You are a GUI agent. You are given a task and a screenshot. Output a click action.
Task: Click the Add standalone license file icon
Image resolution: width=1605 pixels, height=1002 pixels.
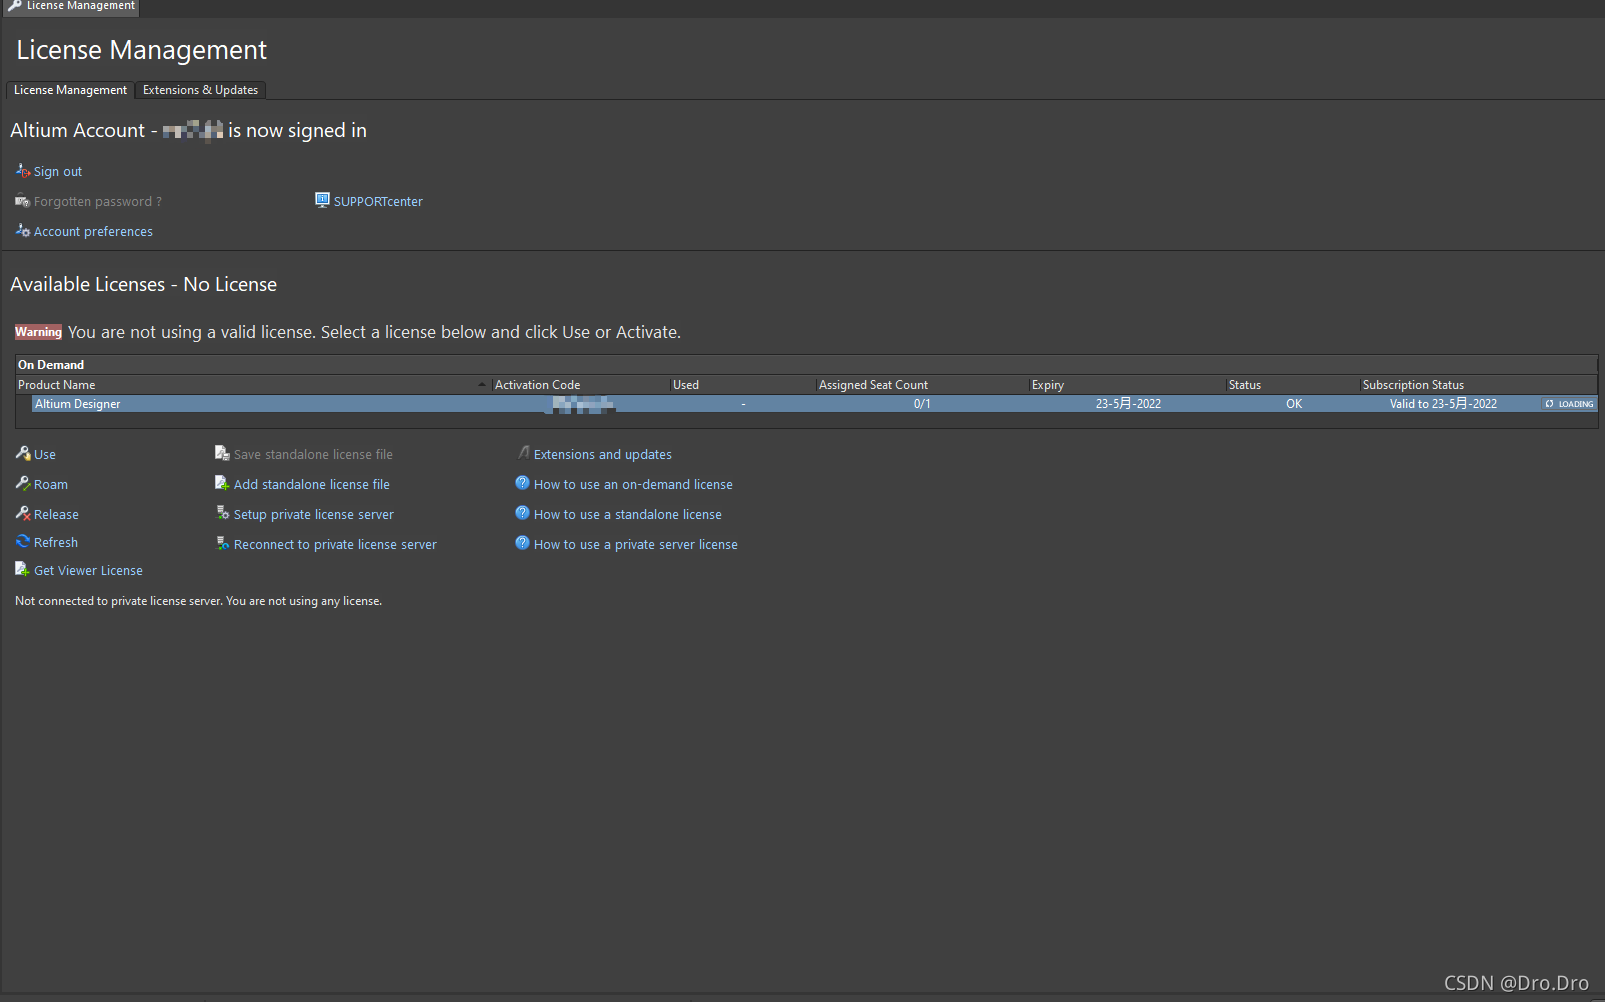[x=222, y=483]
